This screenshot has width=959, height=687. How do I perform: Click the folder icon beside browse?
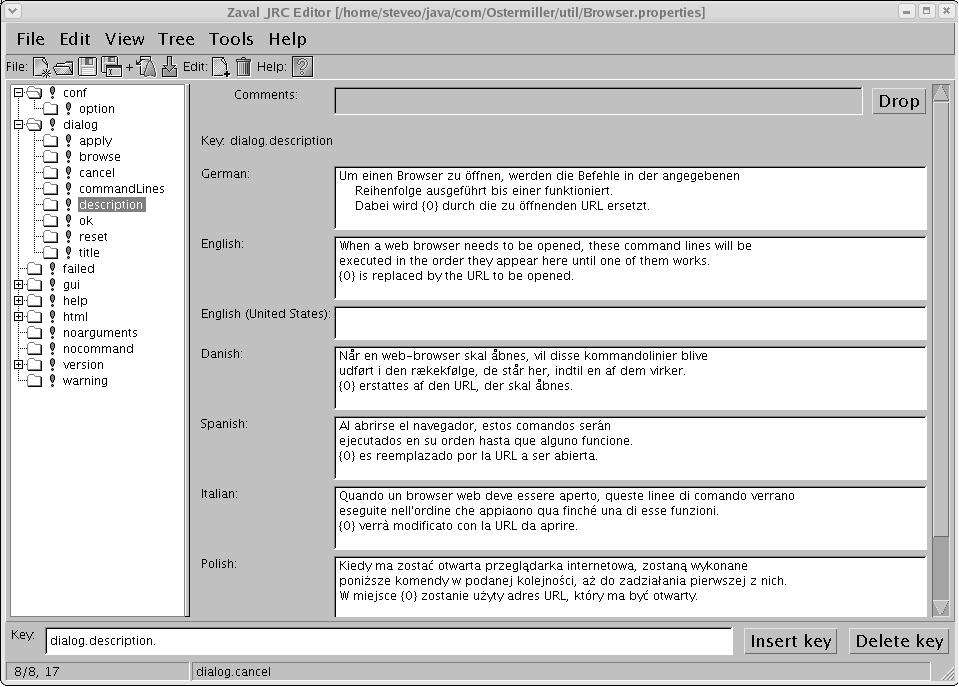pos(51,157)
